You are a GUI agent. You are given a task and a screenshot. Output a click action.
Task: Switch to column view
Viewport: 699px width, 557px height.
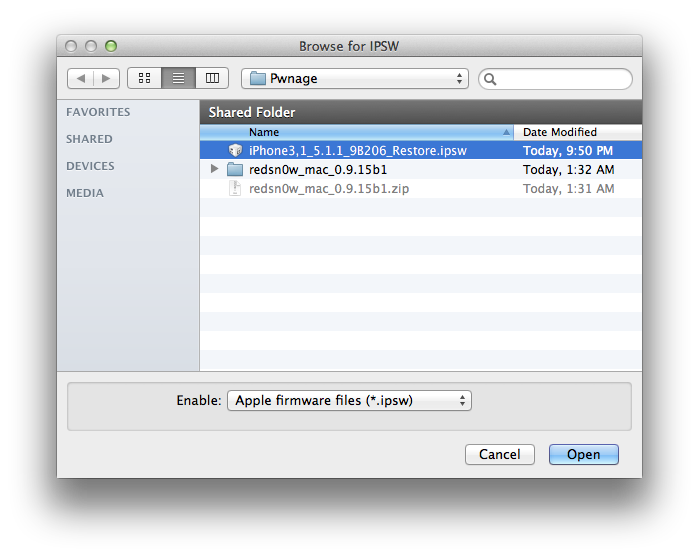pos(212,78)
